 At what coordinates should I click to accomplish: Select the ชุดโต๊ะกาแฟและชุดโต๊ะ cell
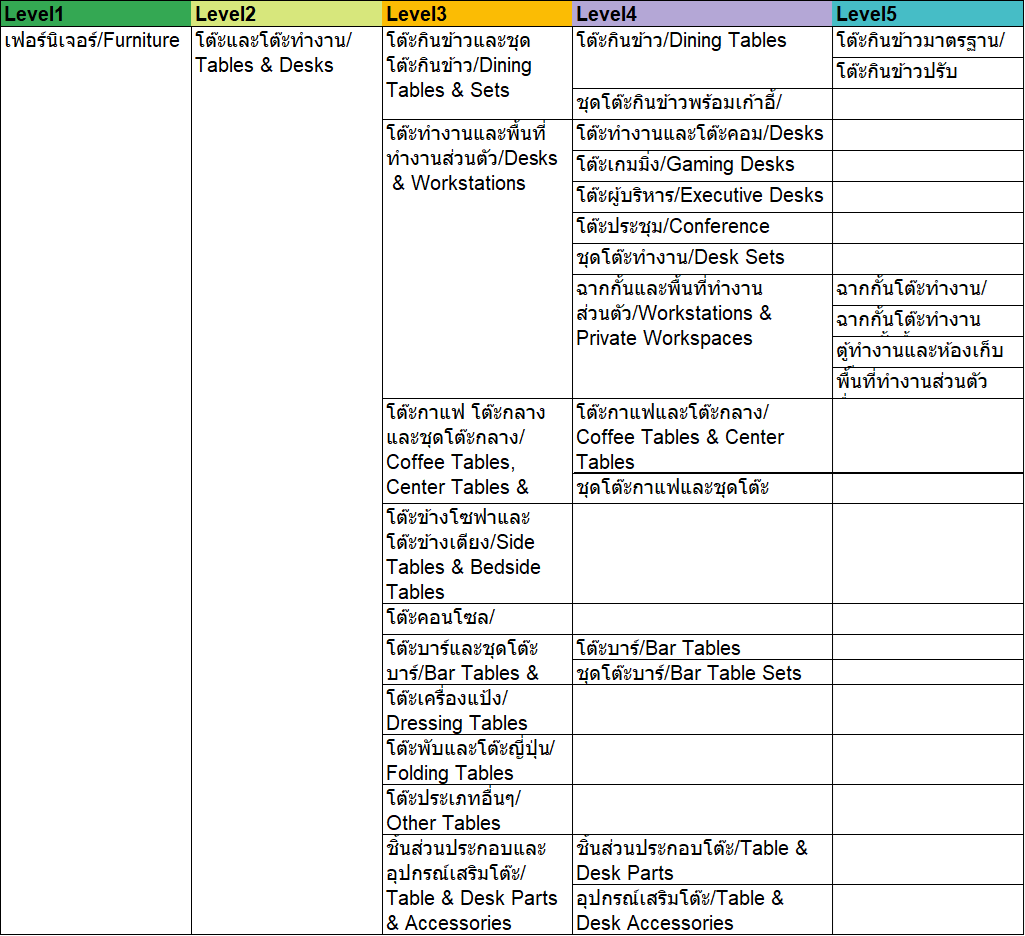pos(702,488)
